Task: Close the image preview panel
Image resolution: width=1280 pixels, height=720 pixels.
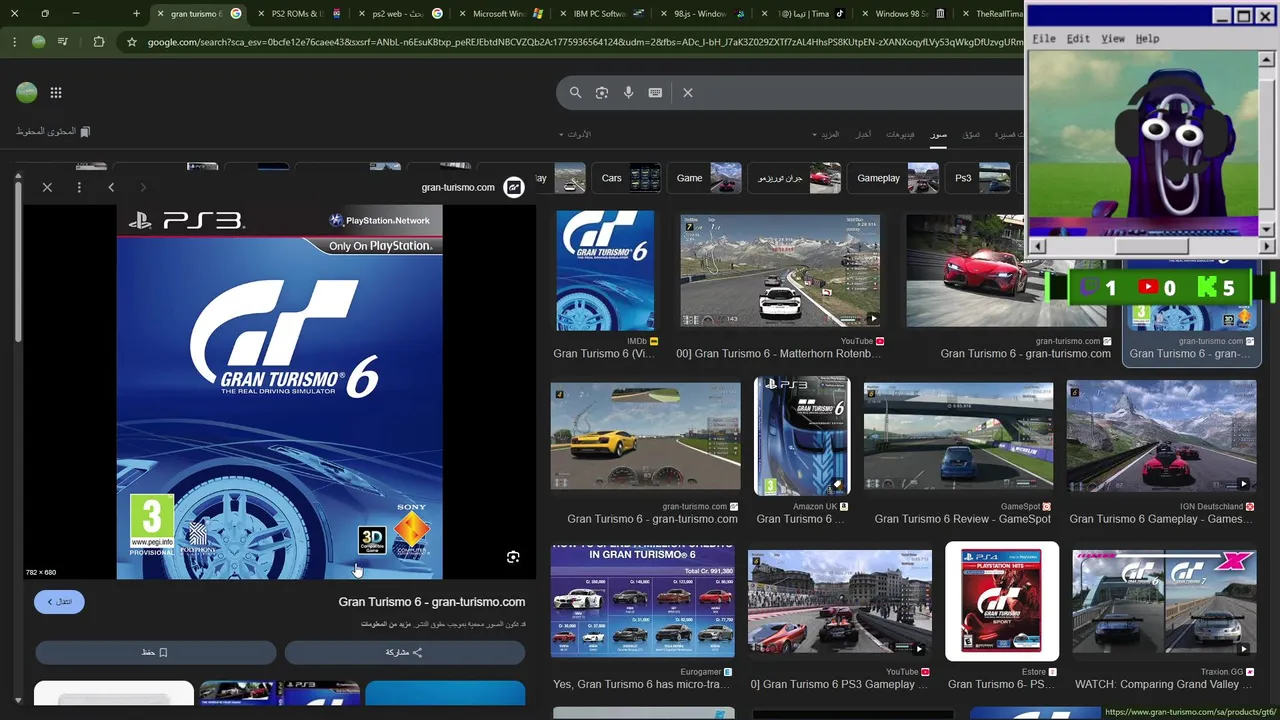Action: click(x=47, y=187)
